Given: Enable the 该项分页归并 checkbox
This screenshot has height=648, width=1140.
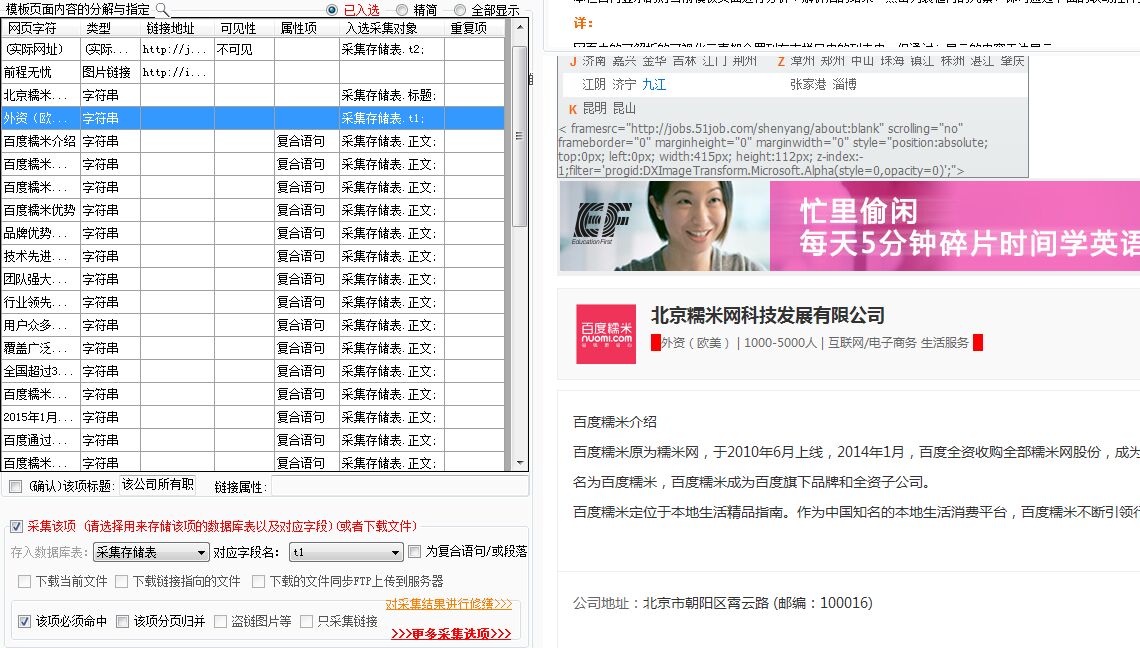Looking at the screenshot, I should coord(123,621).
